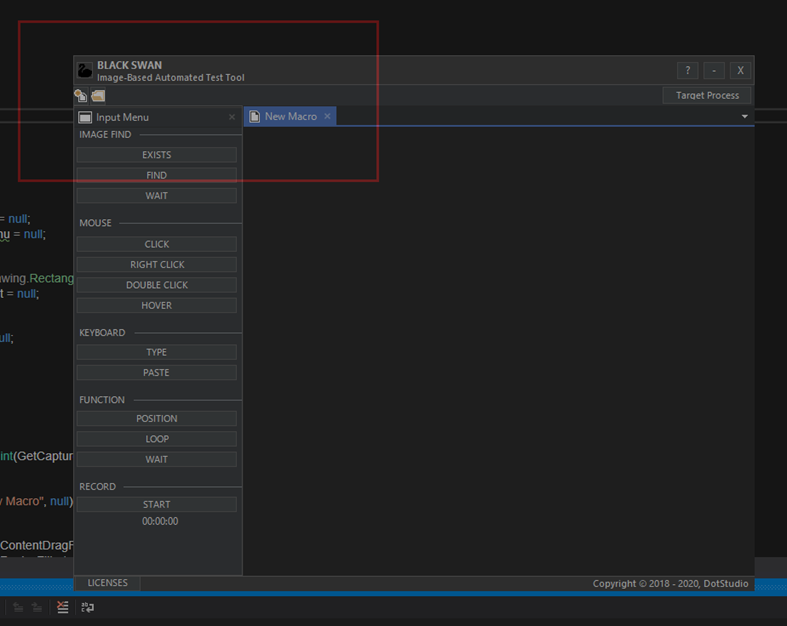Close the New Macro tab
This screenshot has width=787, height=626.
click(327, 116)
